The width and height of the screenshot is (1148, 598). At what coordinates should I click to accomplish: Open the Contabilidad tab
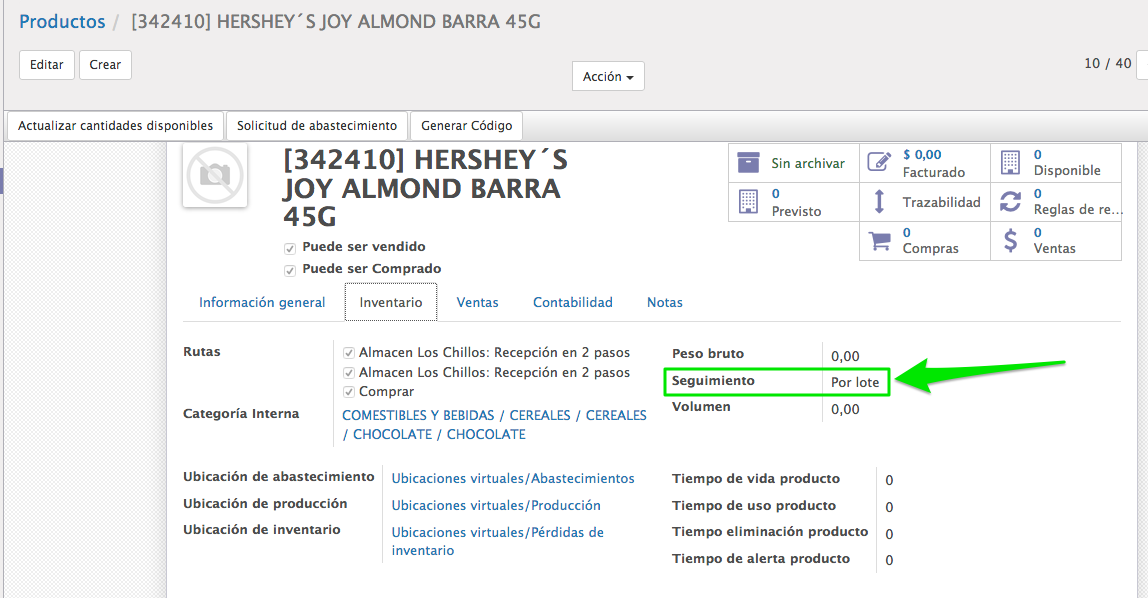[573, 302]
